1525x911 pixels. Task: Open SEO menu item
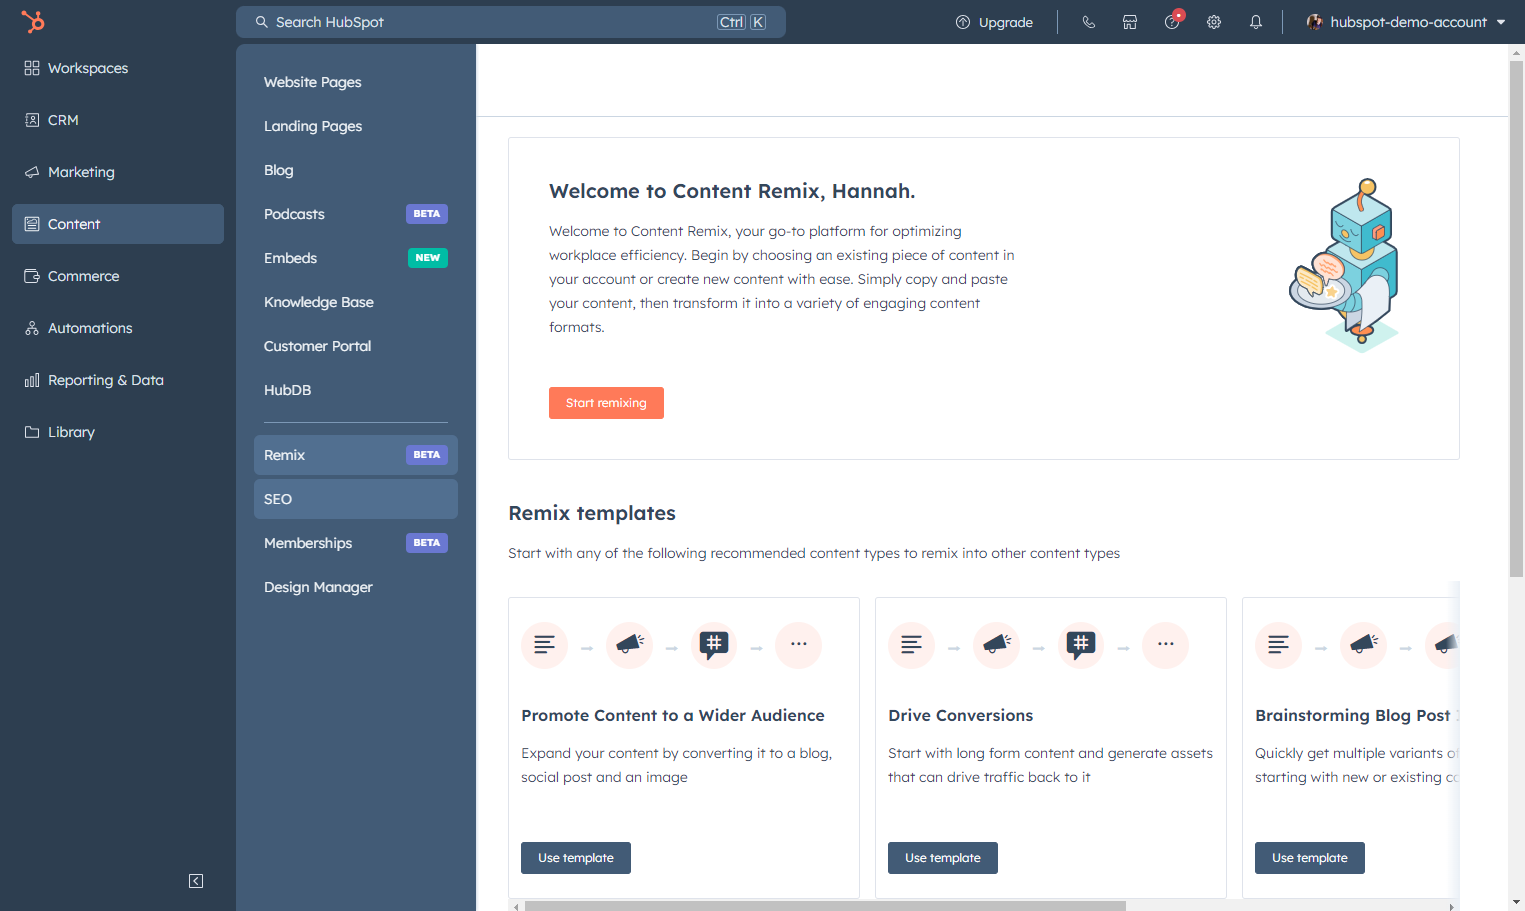click(355, 499)
